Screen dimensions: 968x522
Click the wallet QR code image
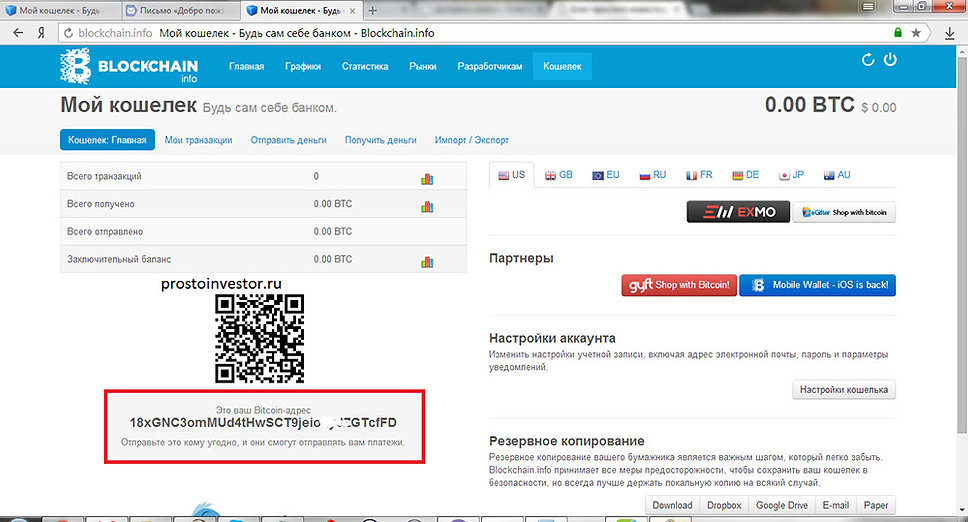point(259,338)
